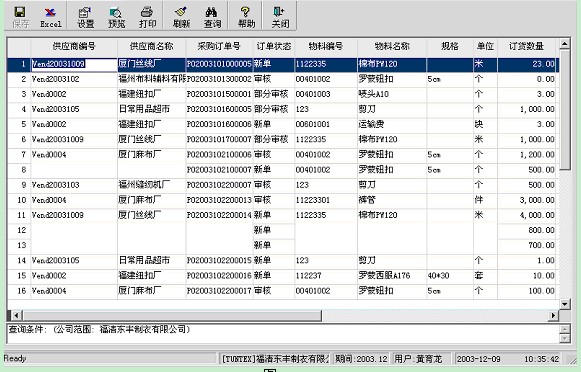Click the 订单状态 column header
This screenshot has height=372, width=581.
pyautogui.click(x=274, y=47)
